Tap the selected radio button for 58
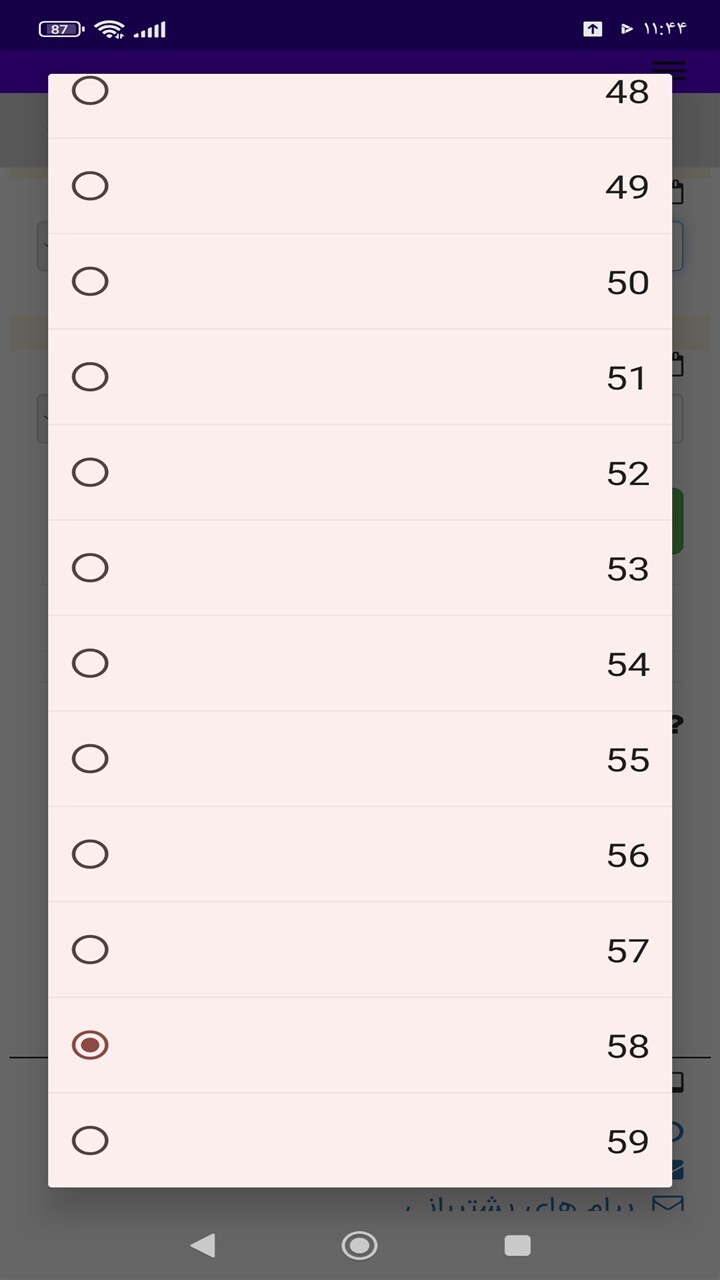720x1280 pixels. point(90,1045)
